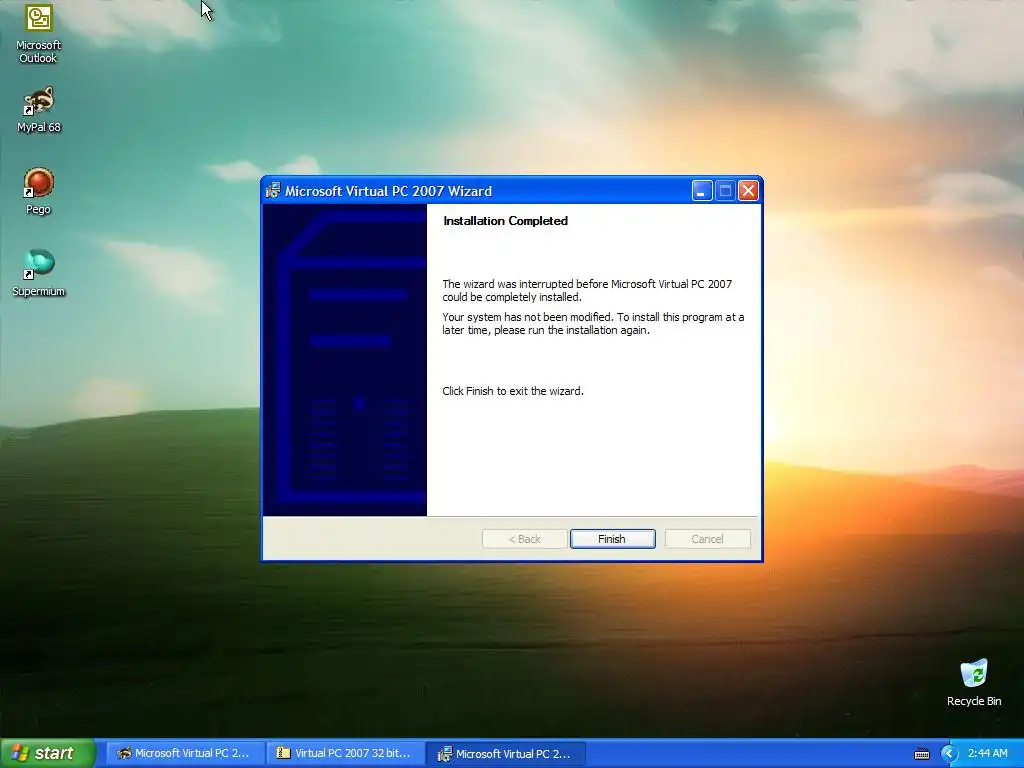Minimize the Virtual PC 2007 Wizard window
Image resolution: width=1024 pixels, height=768 pixels.
coord(701,191)
